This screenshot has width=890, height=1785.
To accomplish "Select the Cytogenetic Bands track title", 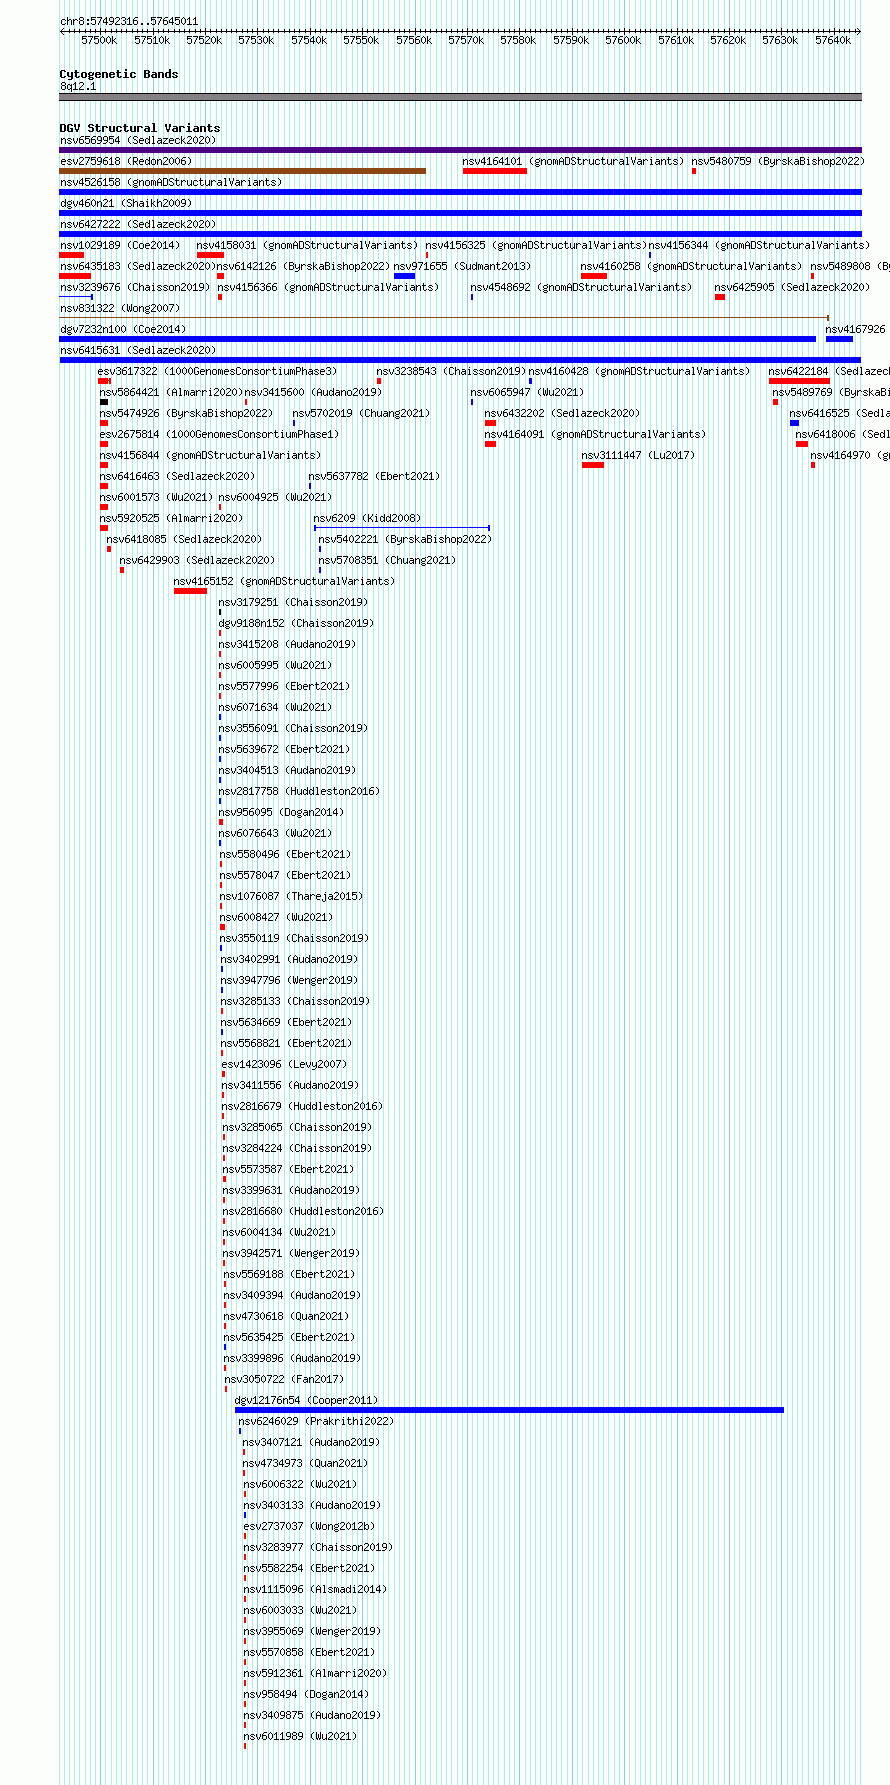I will (x=119, y=74).
